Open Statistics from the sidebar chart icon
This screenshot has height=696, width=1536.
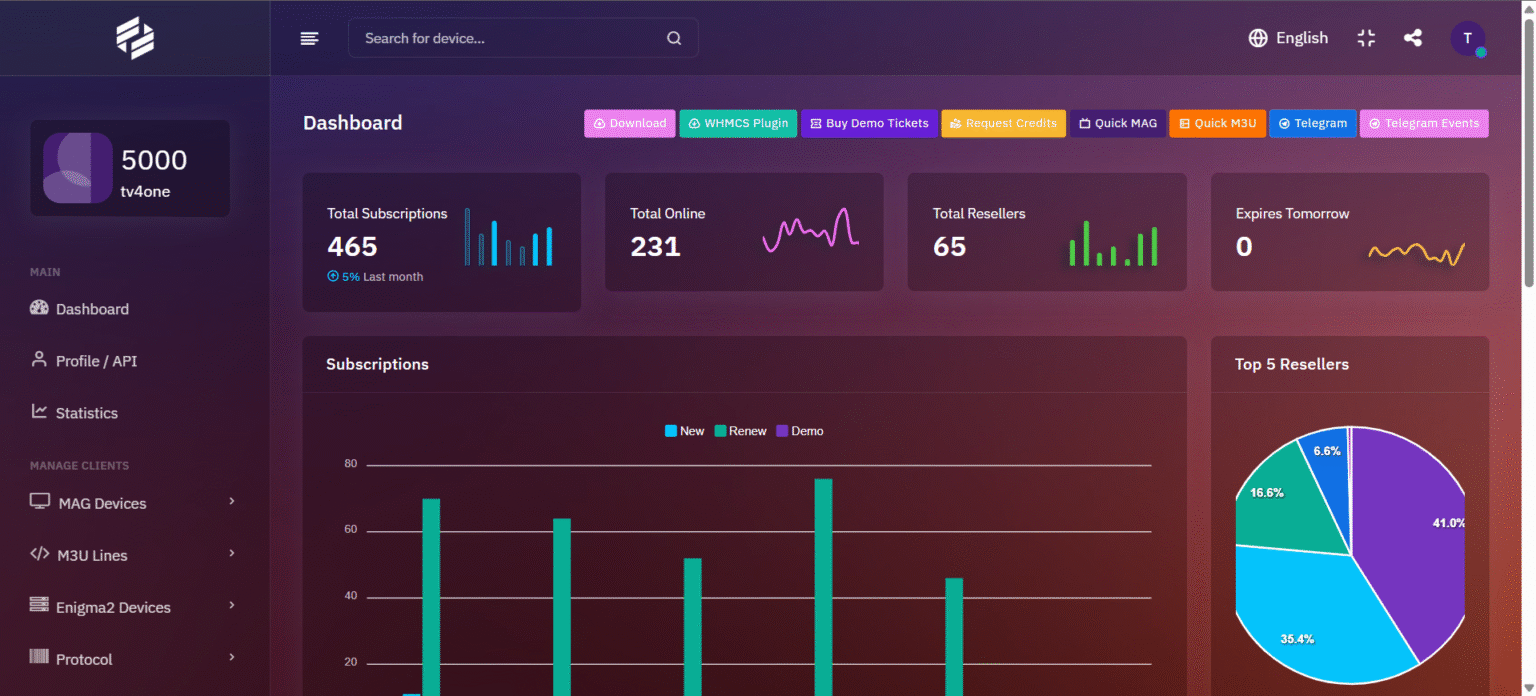coord(39,411)
